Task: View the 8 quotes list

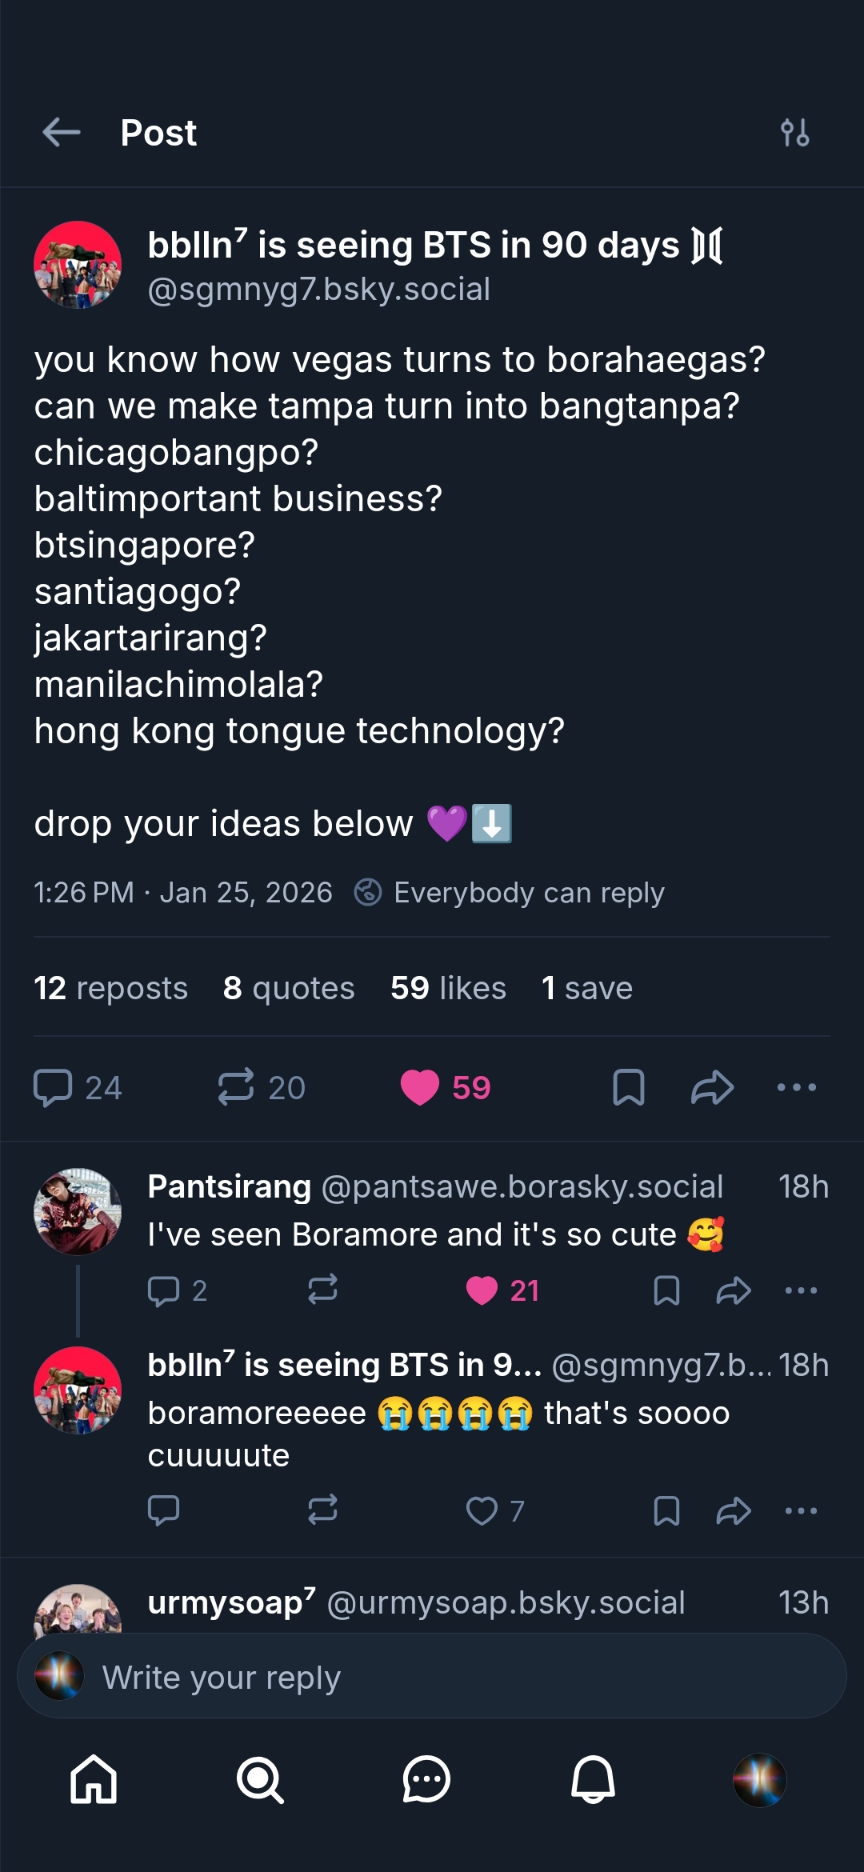Action: tap(289, 988)
